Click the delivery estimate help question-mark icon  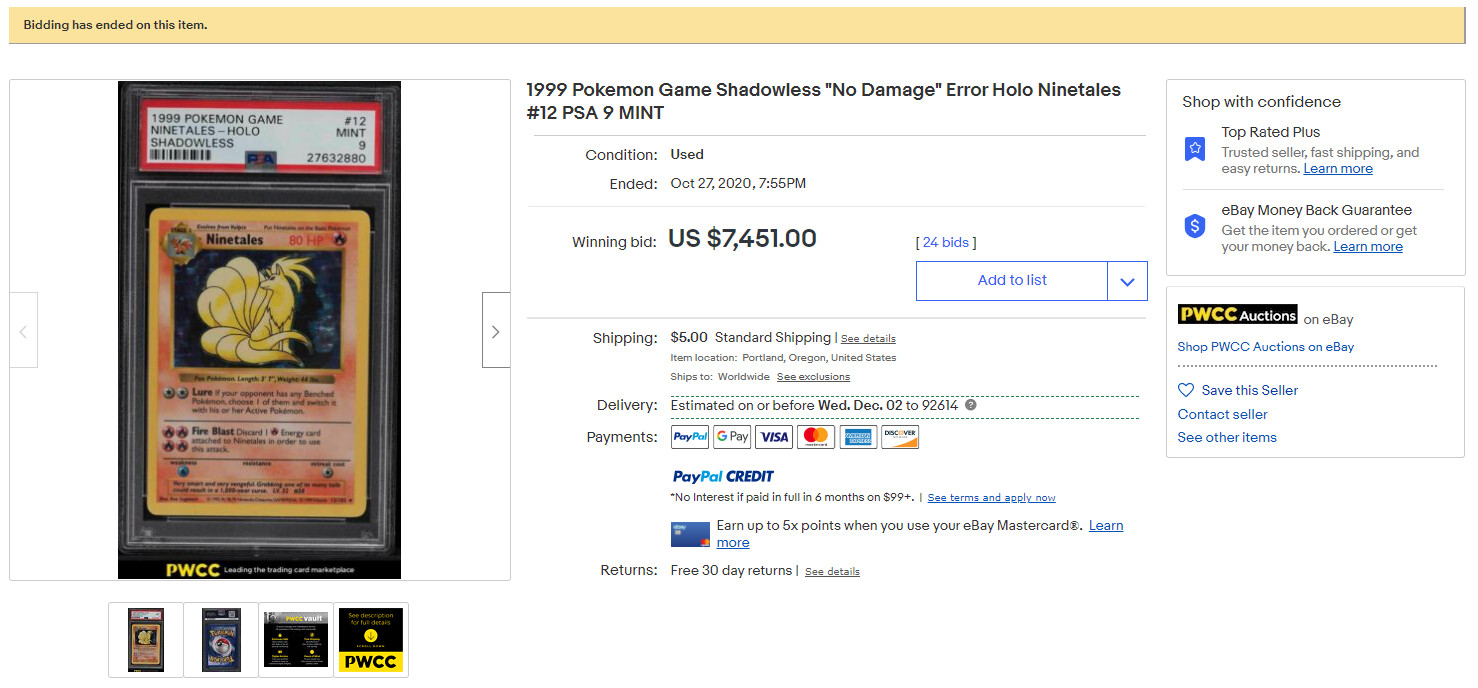click(970, 405)
